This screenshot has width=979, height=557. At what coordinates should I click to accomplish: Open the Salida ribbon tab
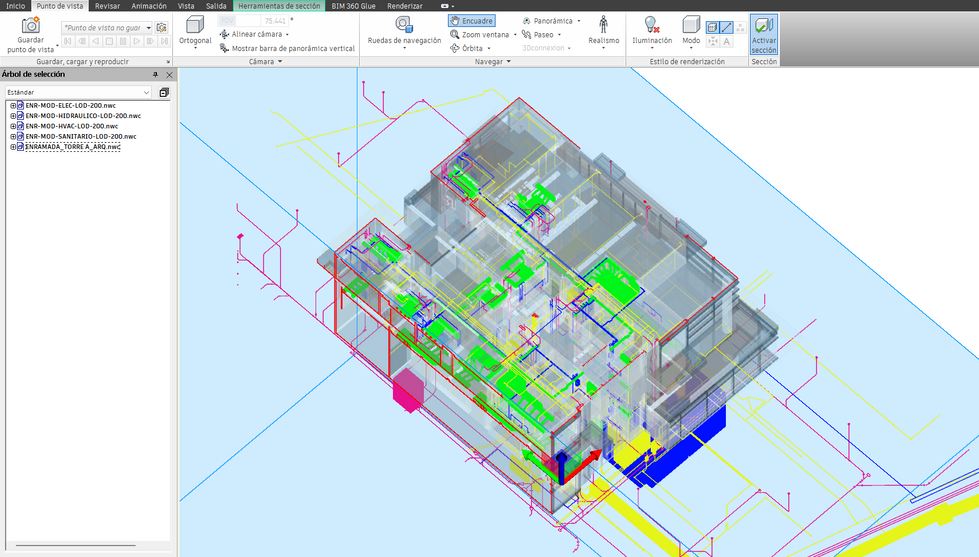tap(216, 6)
